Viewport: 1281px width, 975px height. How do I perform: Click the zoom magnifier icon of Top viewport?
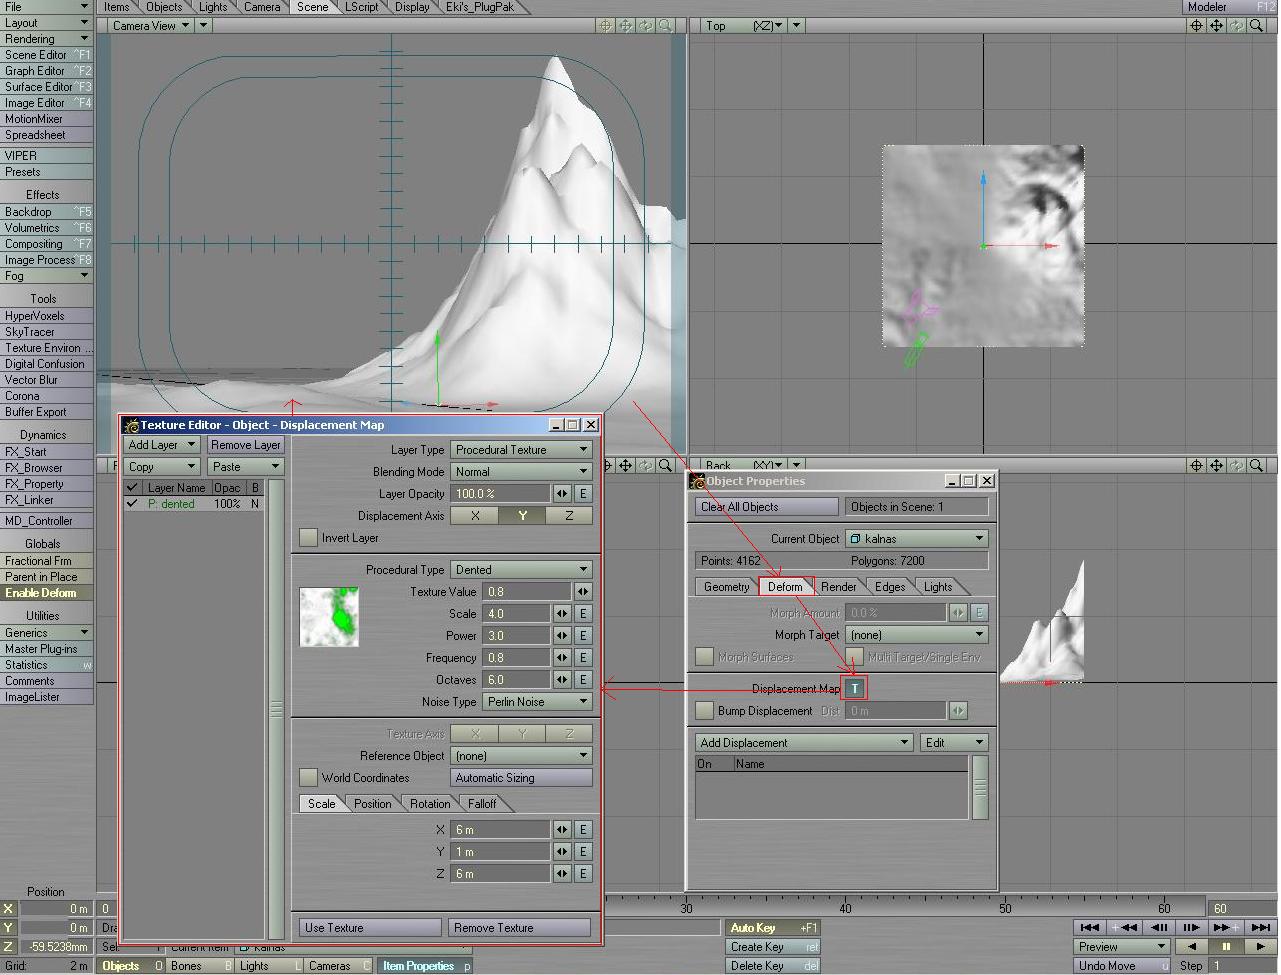1257,26
